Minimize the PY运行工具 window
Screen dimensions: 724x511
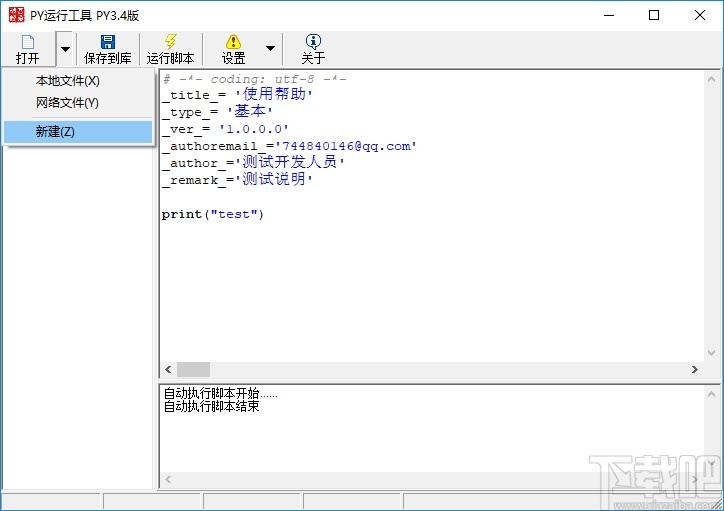tap(609, 15)
